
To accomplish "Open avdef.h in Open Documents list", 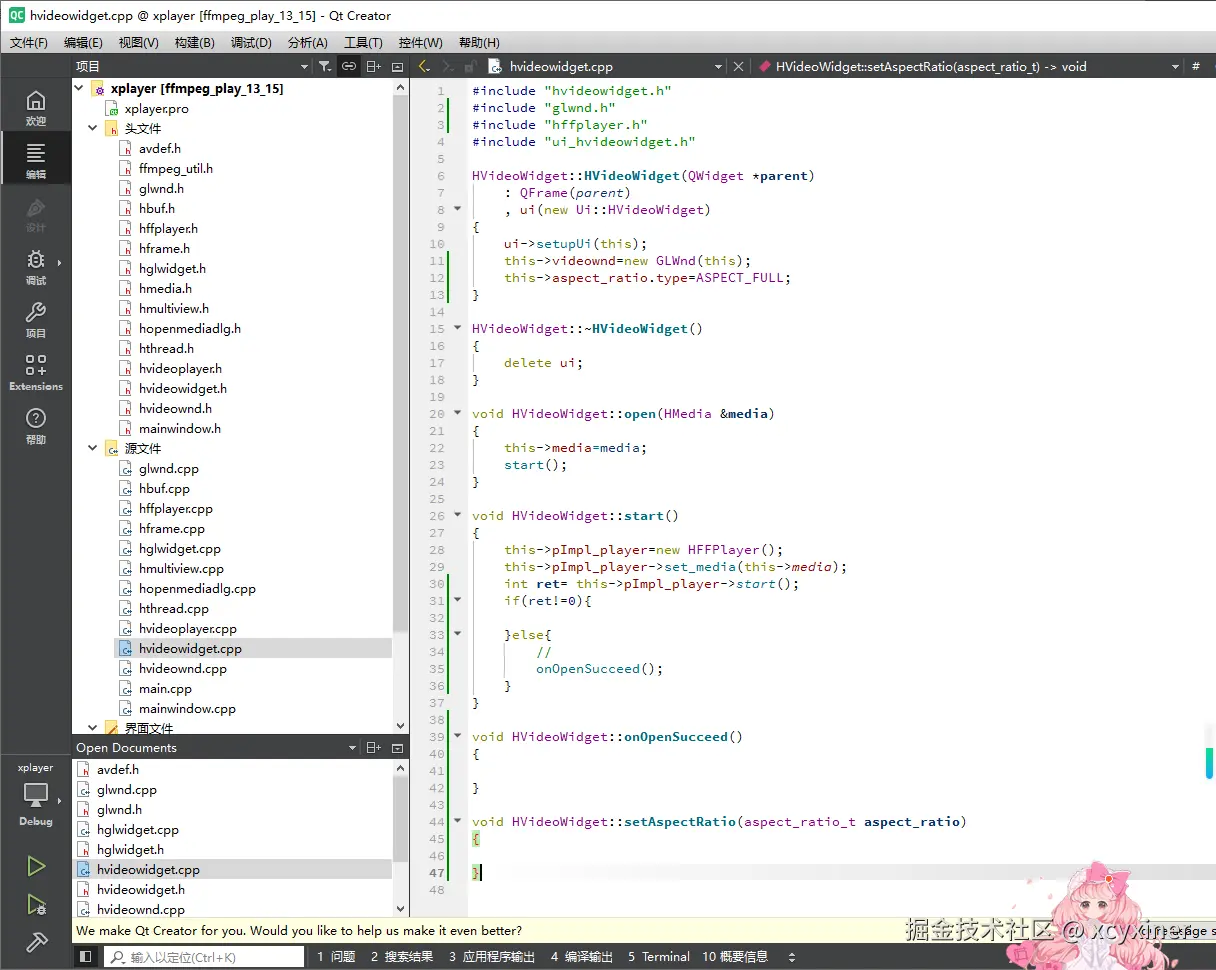I will [118, 770].
